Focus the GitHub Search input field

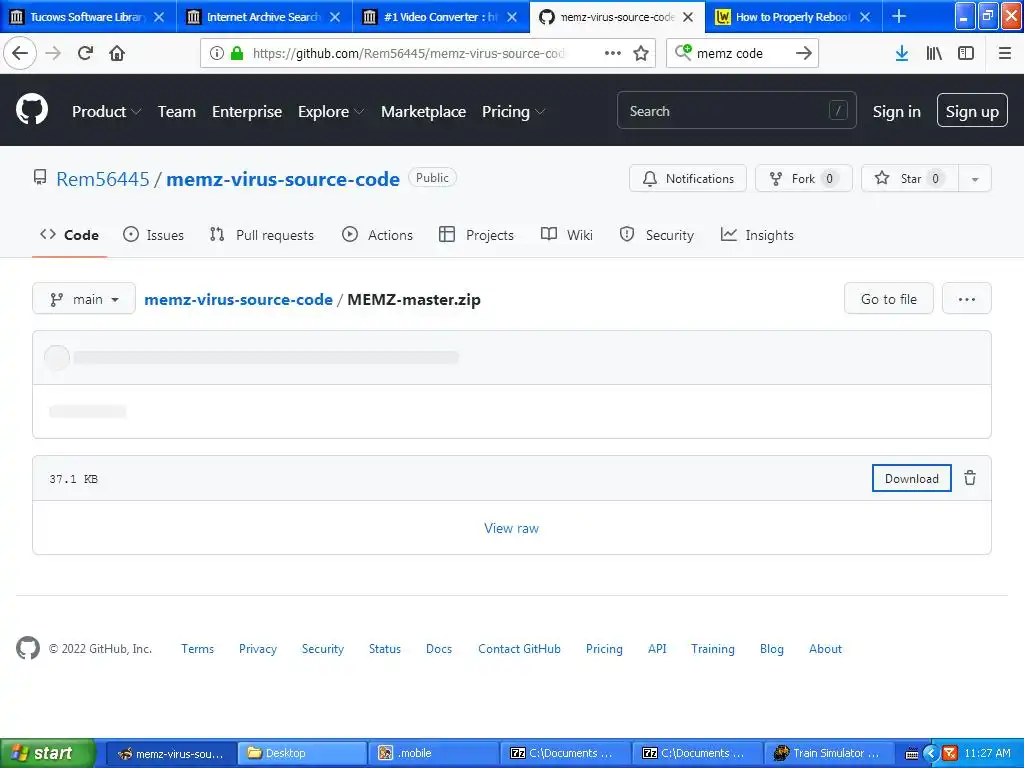point(737,110)
